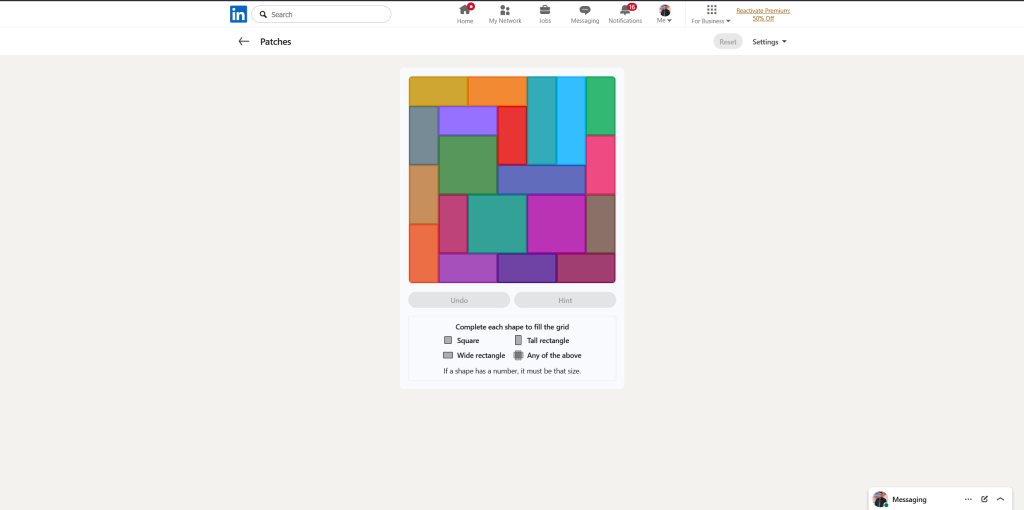Click the Any of the above icon
Viewport: 1024px width, 510px height.
coord(519,355)
